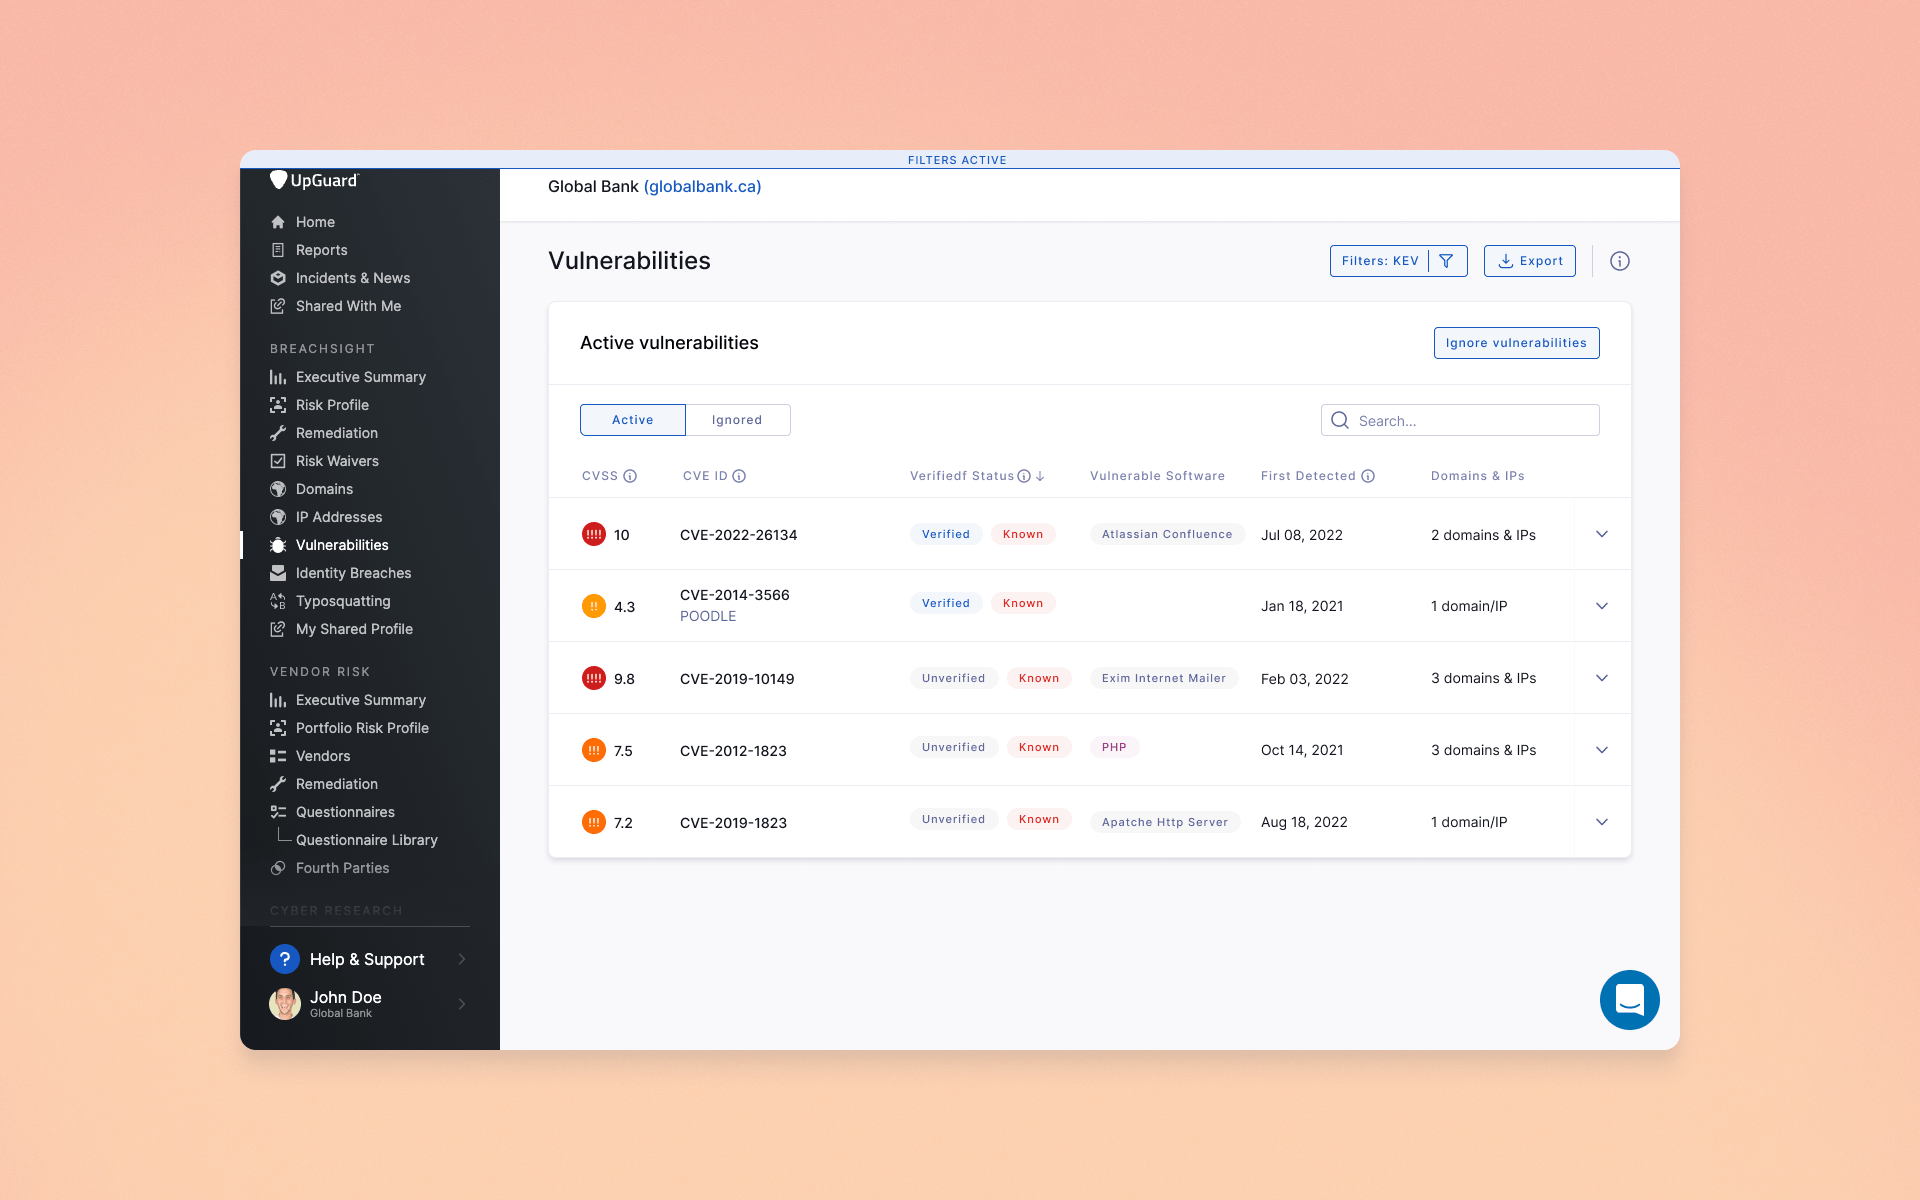Switch to Active tab

pos(633,420)
